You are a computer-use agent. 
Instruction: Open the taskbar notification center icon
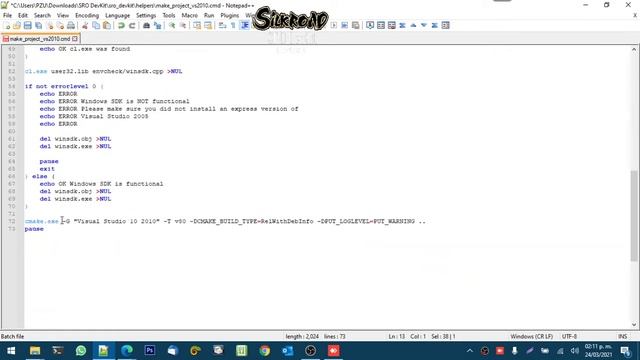(x=626, y=351)
